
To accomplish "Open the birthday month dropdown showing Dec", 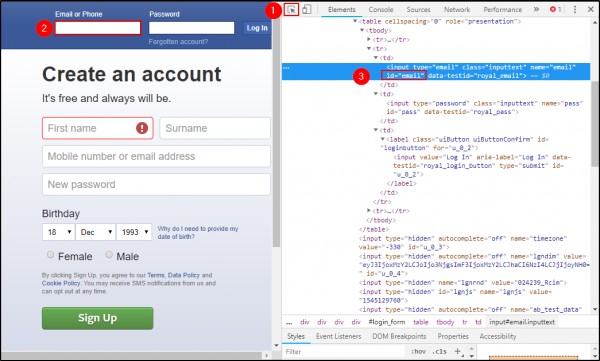I will [x=96, y=232].
